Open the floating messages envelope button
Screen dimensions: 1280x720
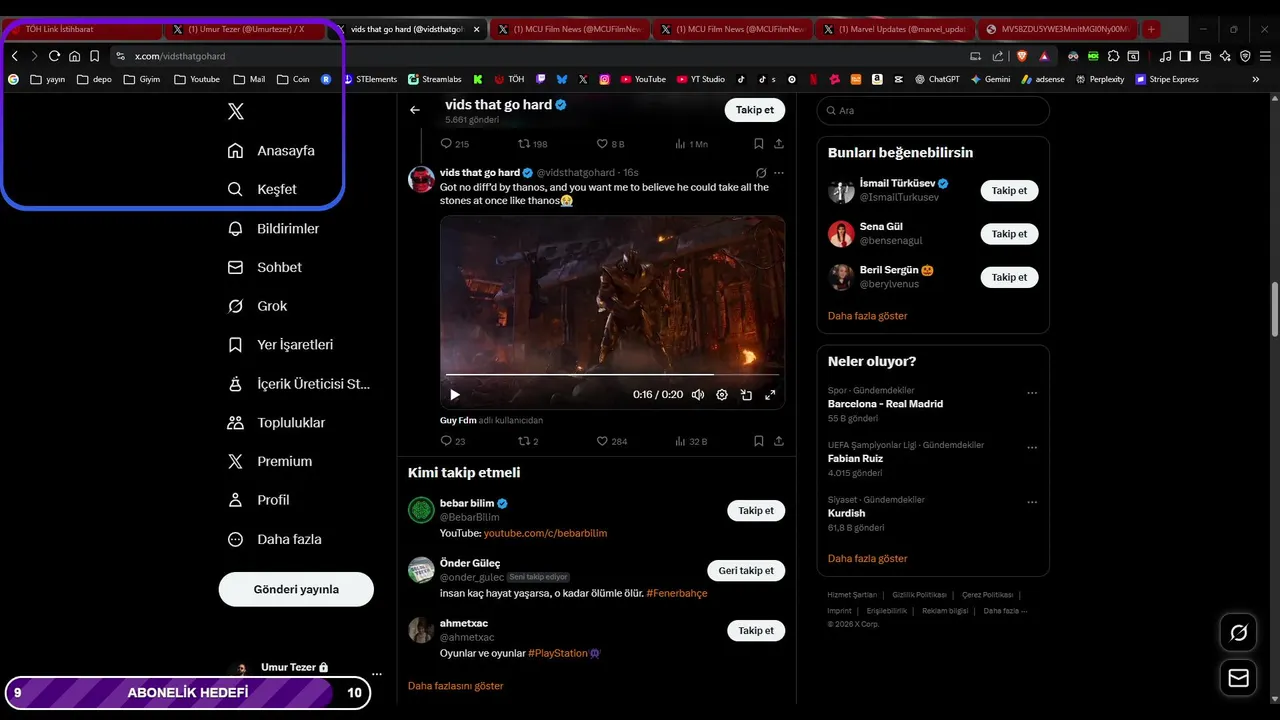point(1238,678)
